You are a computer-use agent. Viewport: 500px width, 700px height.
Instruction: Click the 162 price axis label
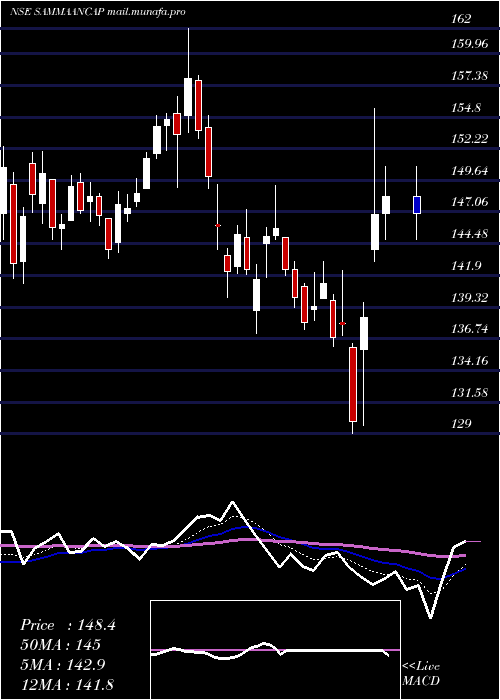coord(461,19)
